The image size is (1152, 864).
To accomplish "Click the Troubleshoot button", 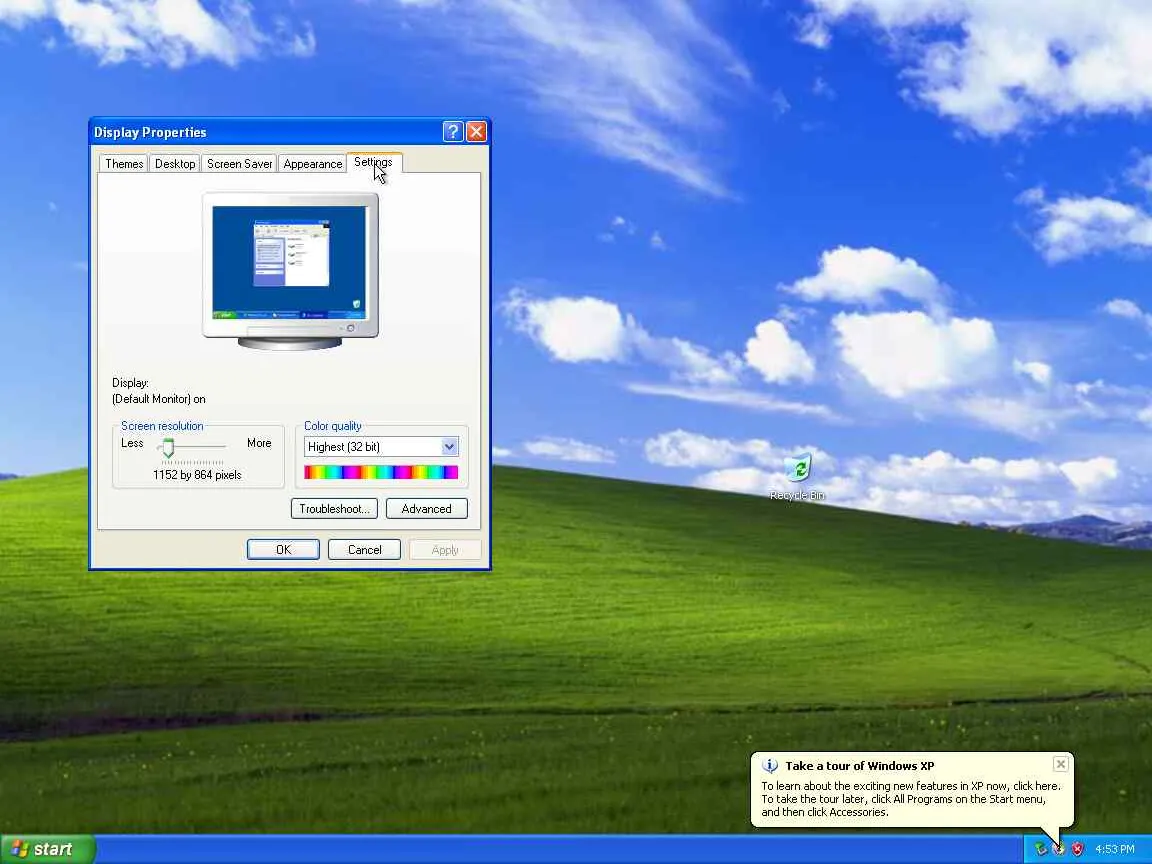I will [334, 508].
